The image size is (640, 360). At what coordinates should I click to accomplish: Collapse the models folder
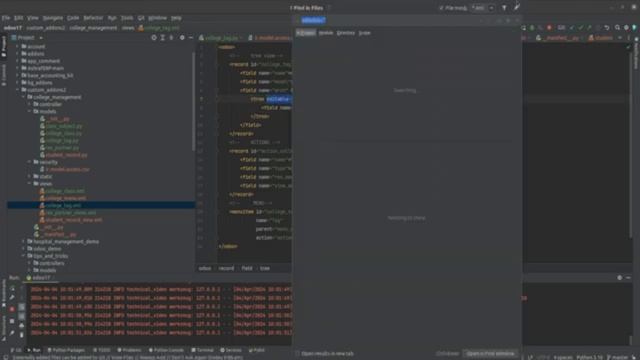pyautogui.click(x=30, y=111)
